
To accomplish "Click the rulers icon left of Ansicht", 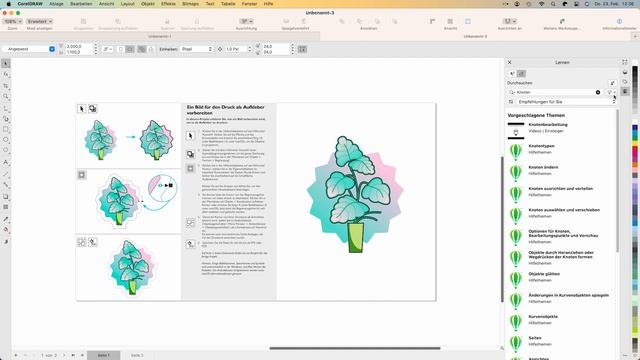I will click(x=432, y=21).
